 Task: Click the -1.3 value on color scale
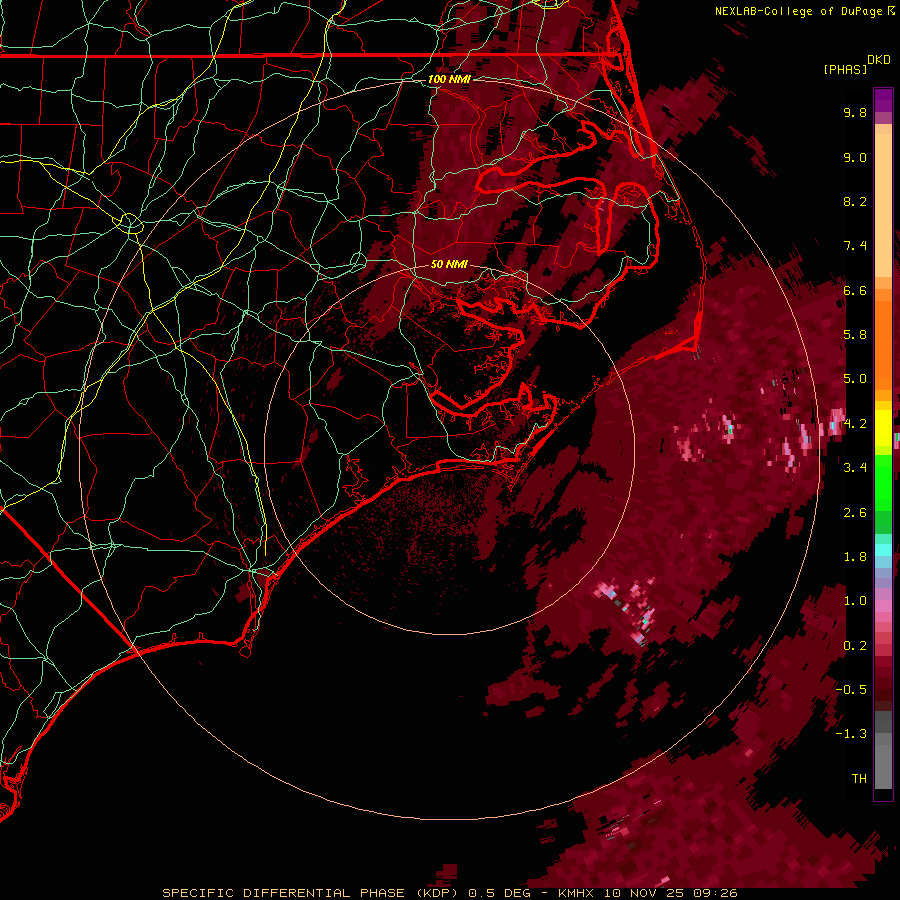click(x=851, y=734)
